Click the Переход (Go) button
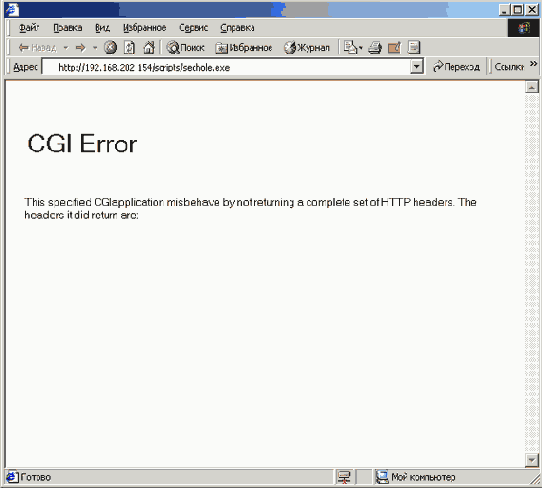This screenshot has width=542, height=488. coord(456,66)
